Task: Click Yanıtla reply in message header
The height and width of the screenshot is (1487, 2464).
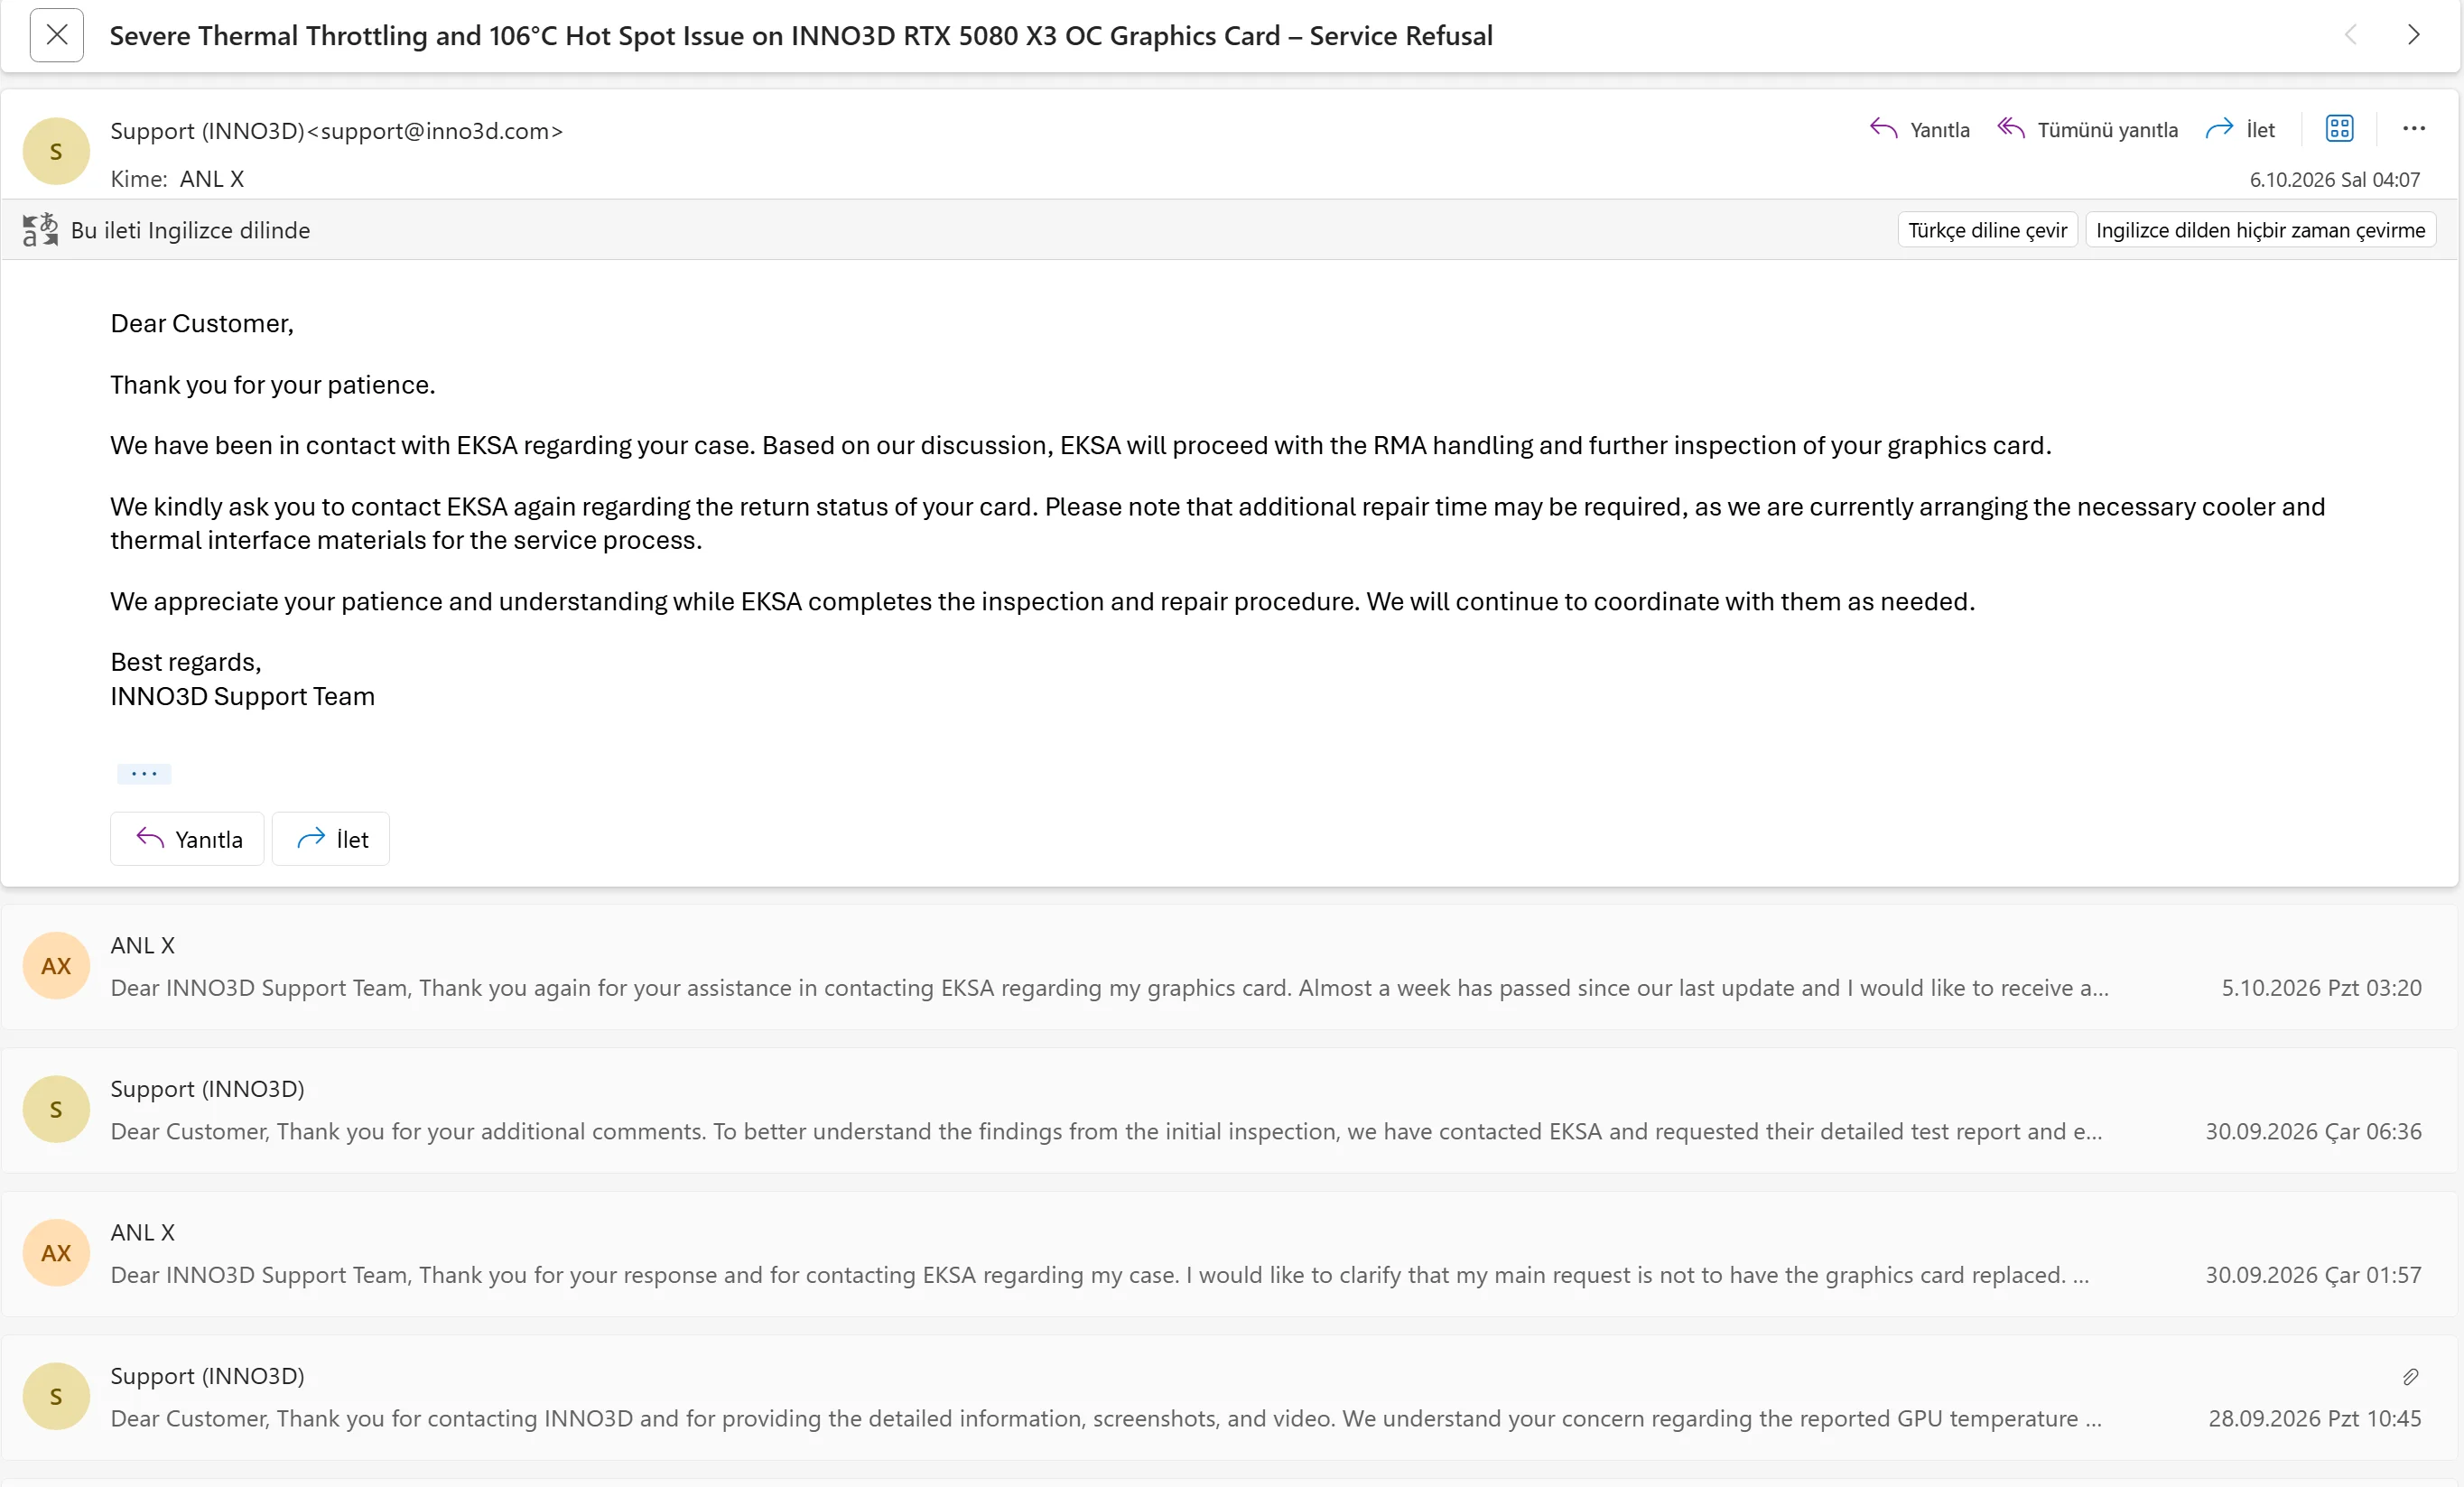Action: (1919, 130)
